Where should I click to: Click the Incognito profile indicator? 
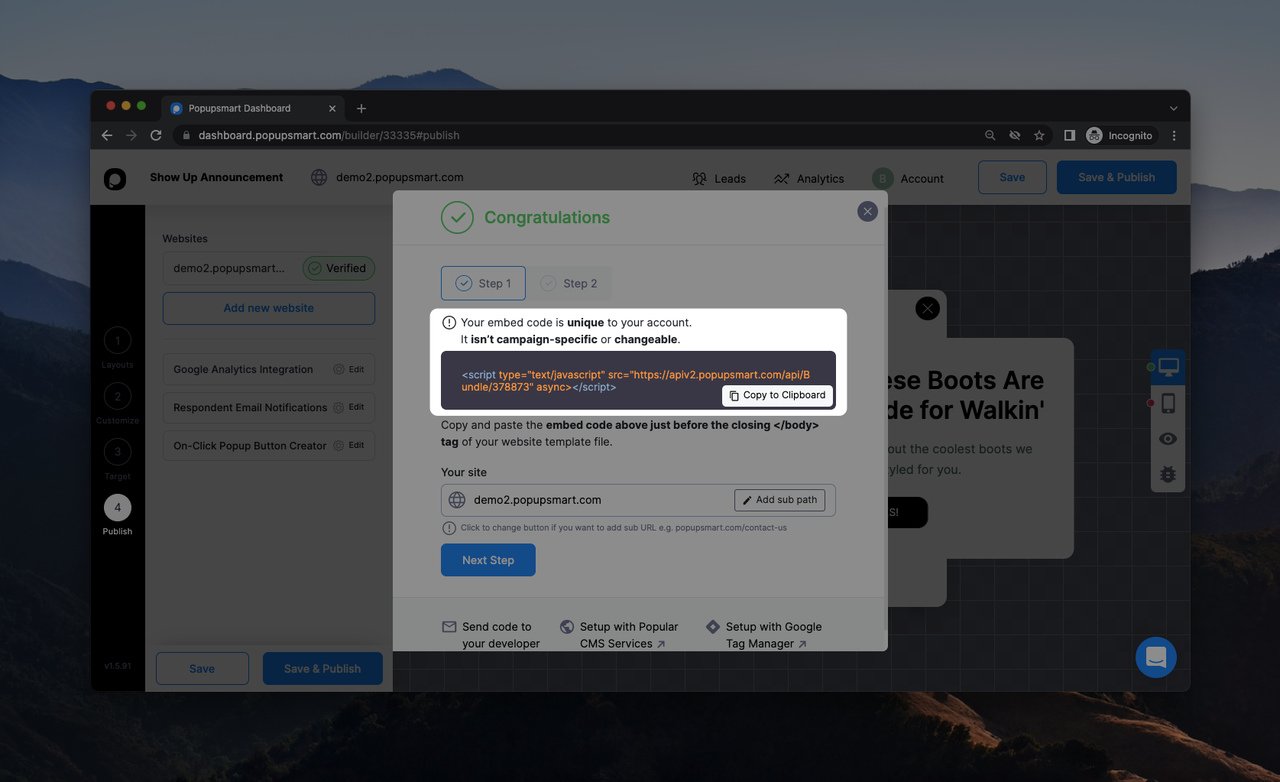pyautogui.click(x=1120, y=135)
